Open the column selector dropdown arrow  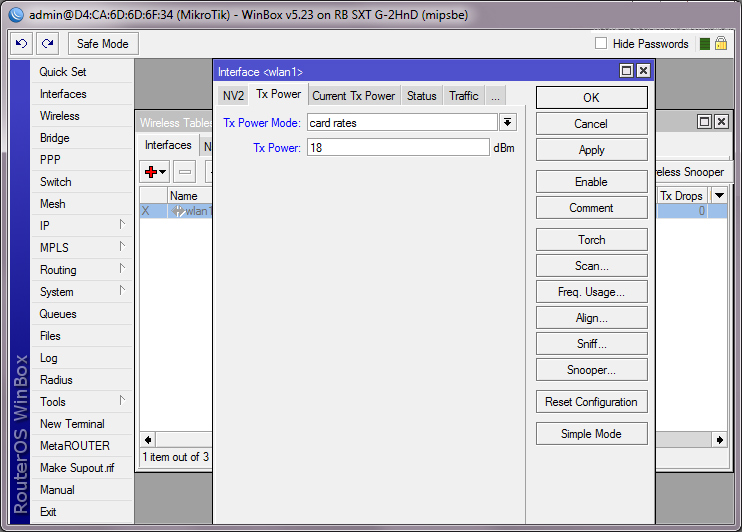pyautogui.click(x=718, y=196)
